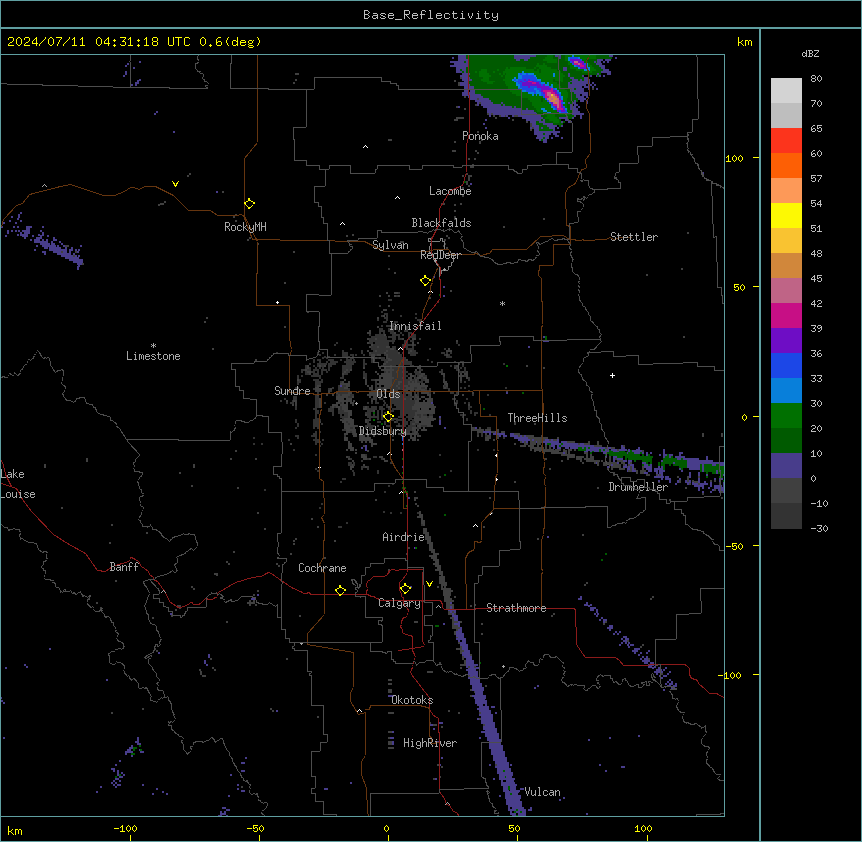Select the 65 dBZ red legend swatch
The image size is (862, 842).
(786, 141)
